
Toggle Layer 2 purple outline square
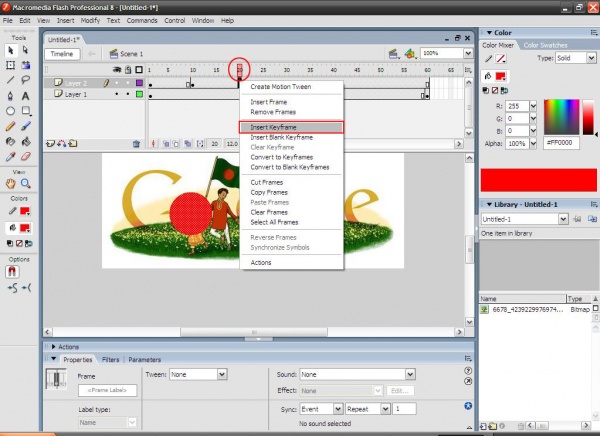(139, 83)
